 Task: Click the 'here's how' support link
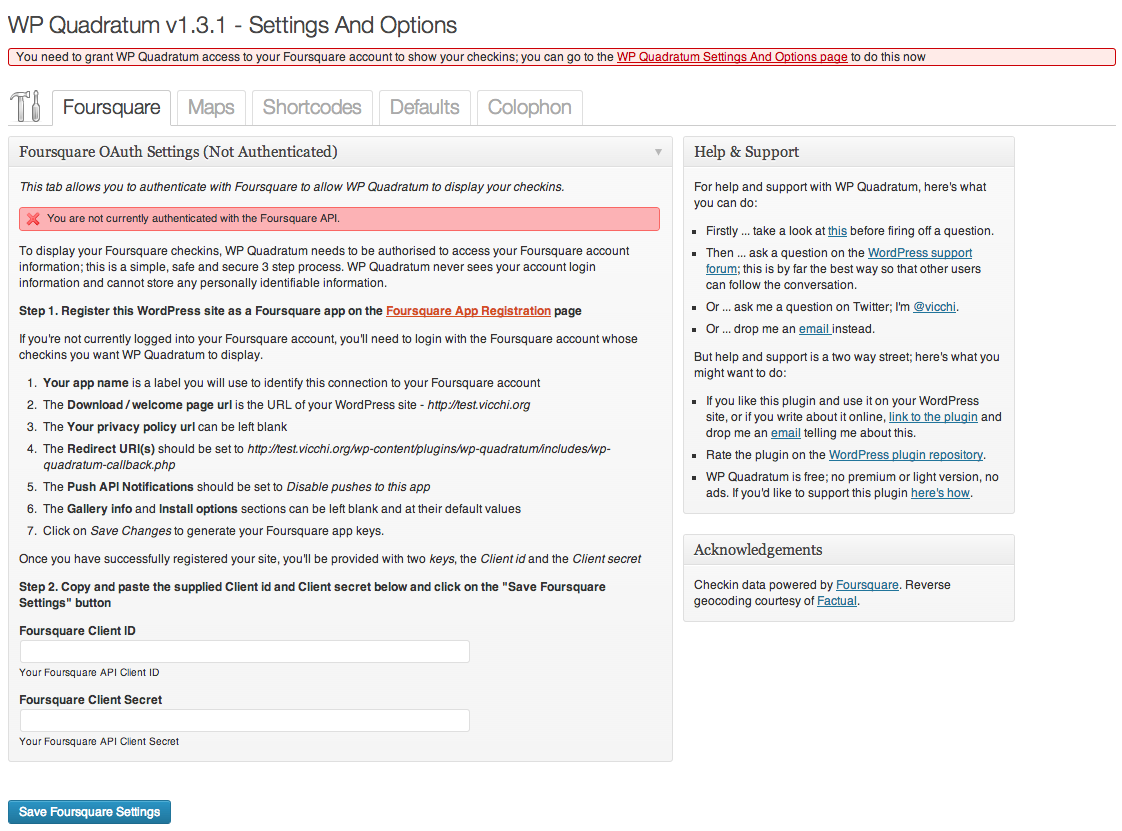[x=940, y=492]
